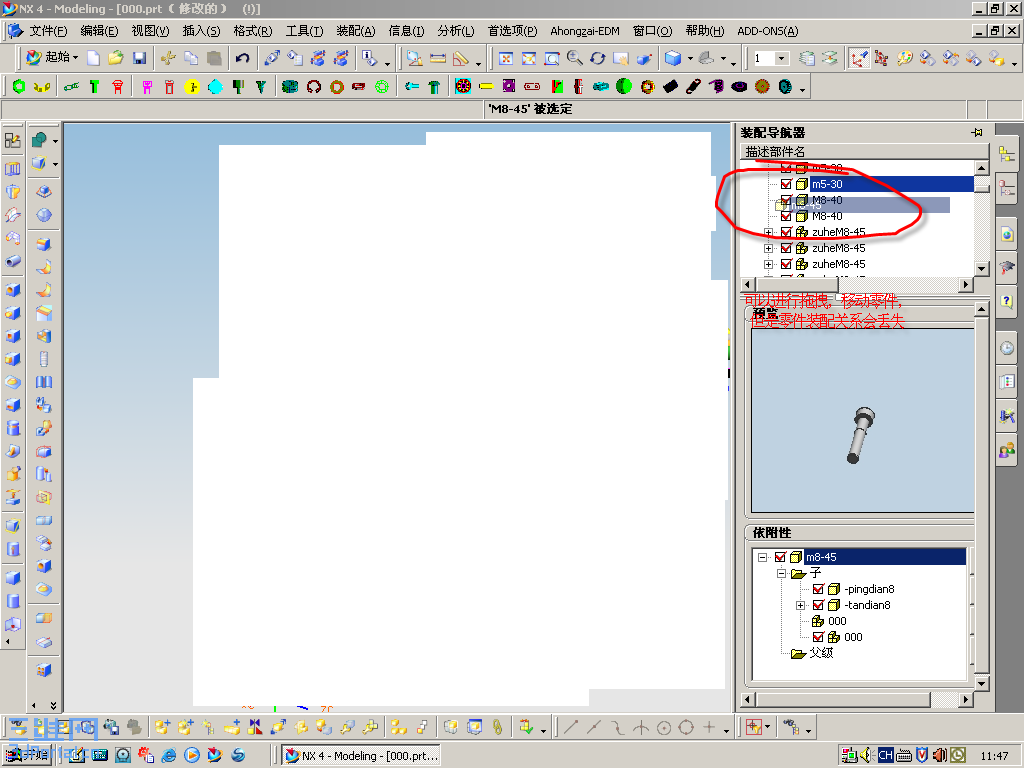Uncheck m8-45 in the dependency tree

point(780,557)
